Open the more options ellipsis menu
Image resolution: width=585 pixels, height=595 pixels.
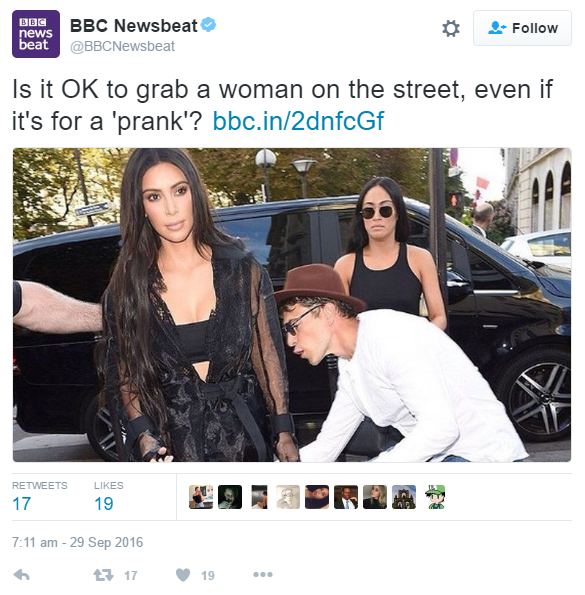[x=263, y=575]
